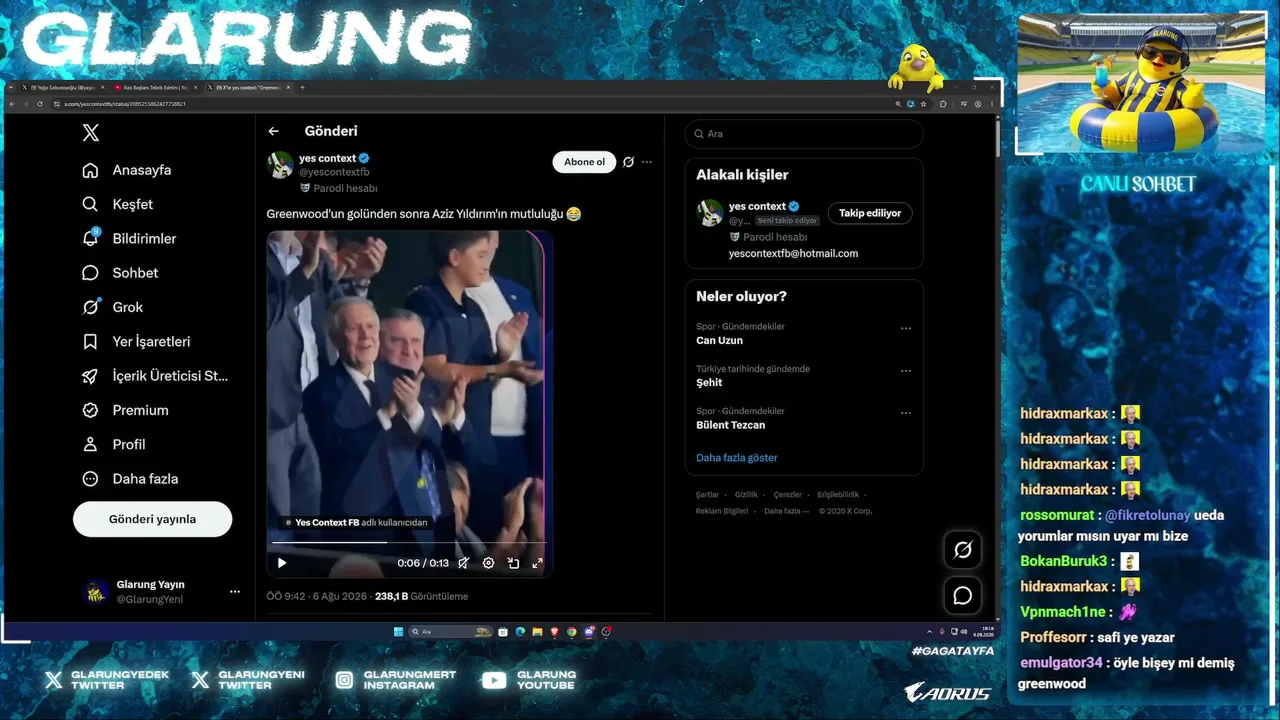Open Microsoft Edge from the taskbar

(x=520, y=632)
